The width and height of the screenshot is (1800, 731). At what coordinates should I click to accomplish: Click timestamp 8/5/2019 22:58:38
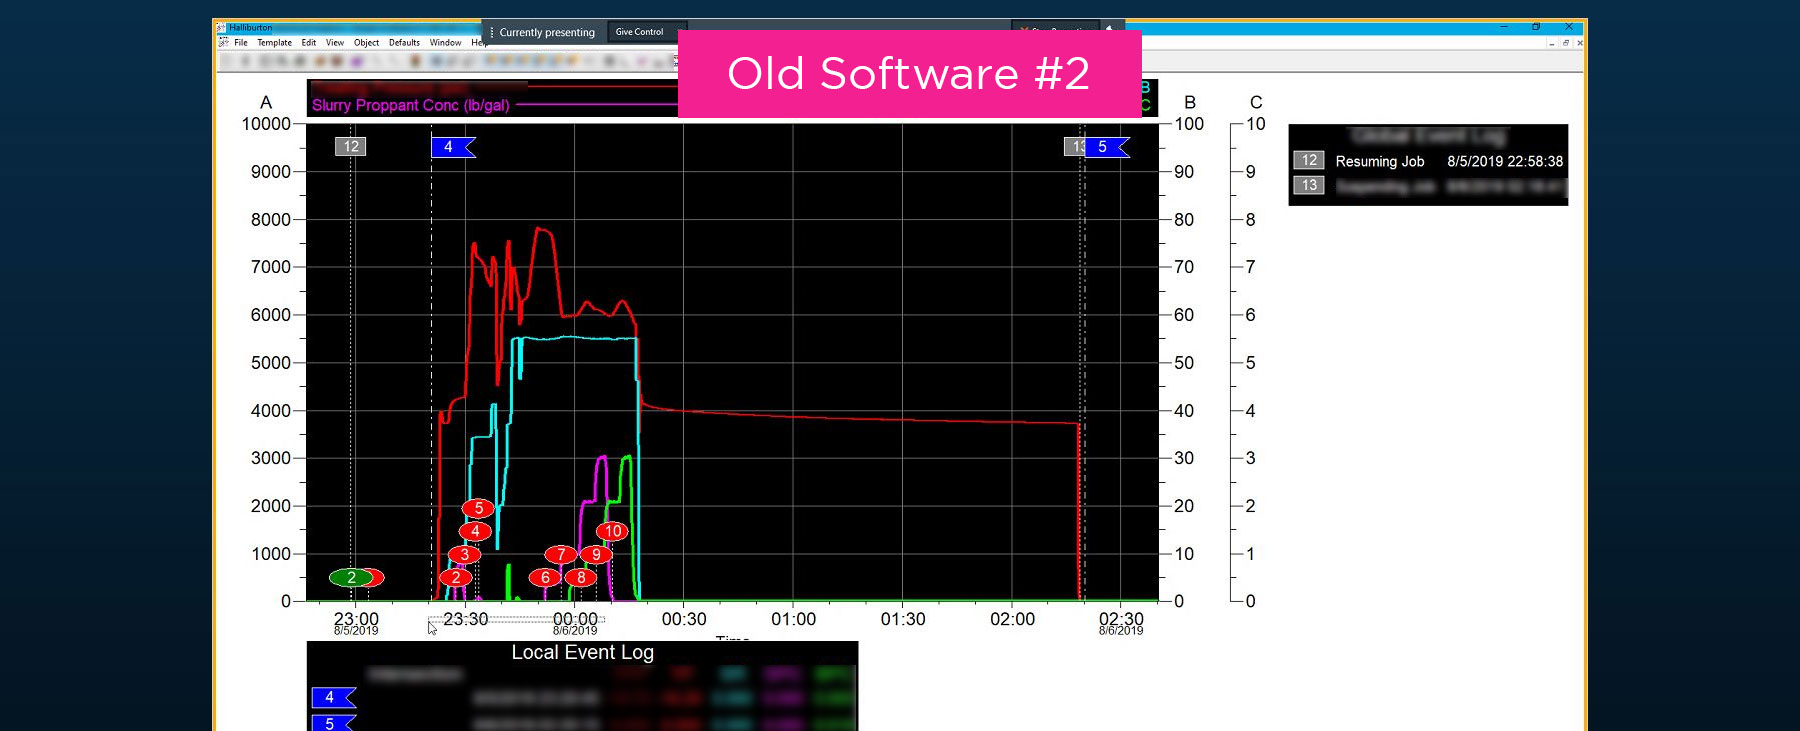click(x=1505, y=161)
